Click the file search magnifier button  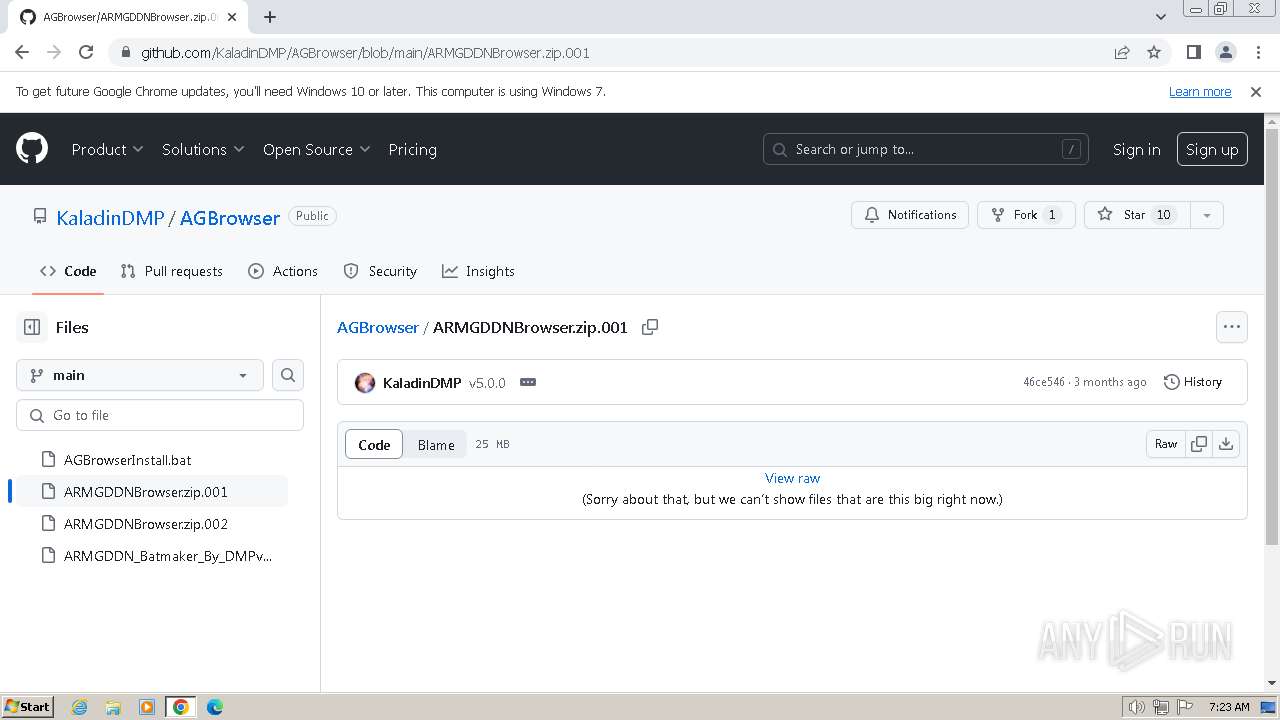(288, 375)
